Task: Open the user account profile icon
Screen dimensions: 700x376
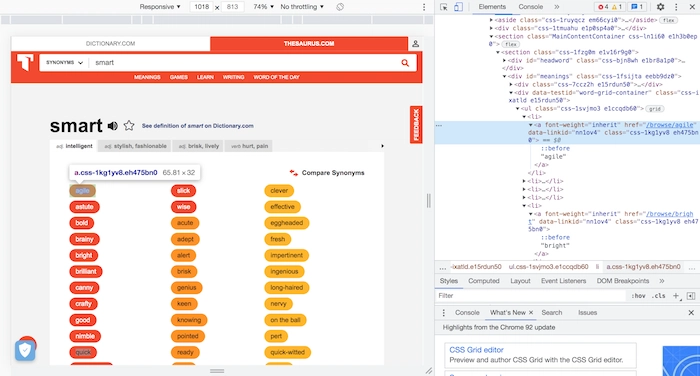Action: [415, 43]
